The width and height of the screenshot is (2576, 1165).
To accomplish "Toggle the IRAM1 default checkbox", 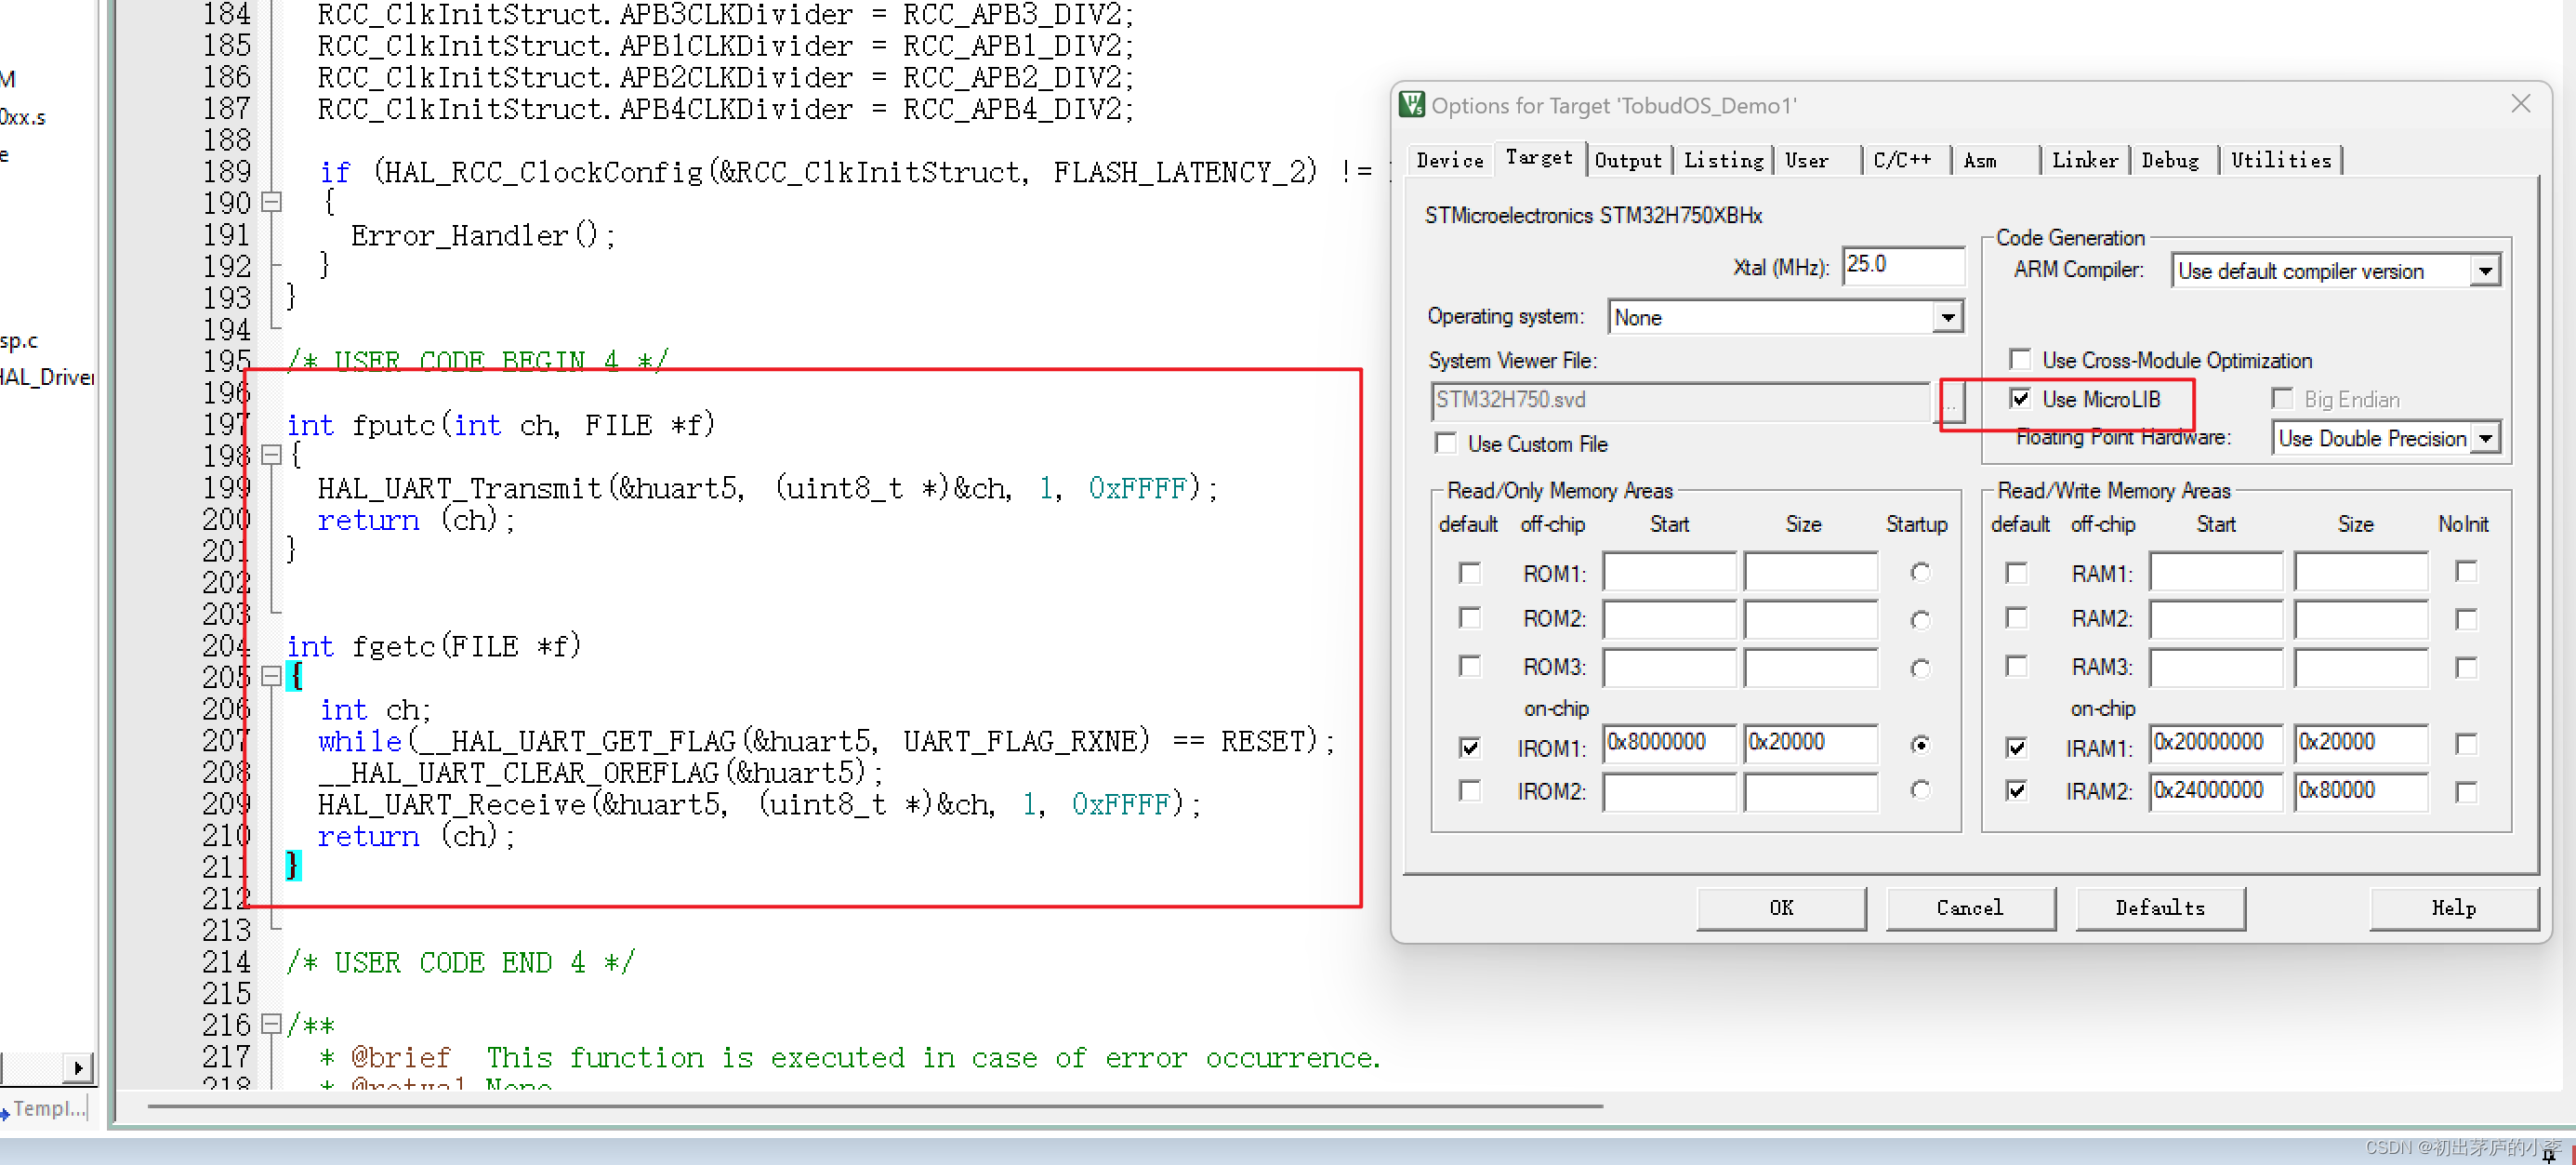I will [2016, 747].
